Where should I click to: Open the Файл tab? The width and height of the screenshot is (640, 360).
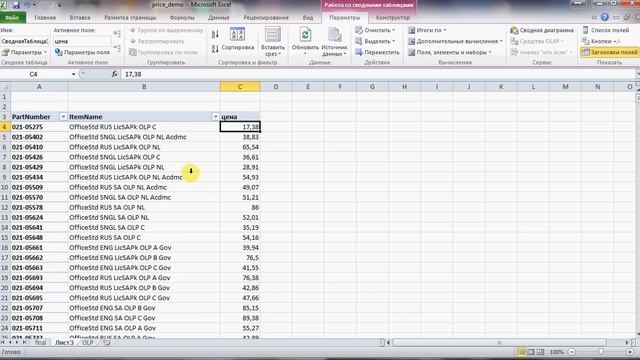click(13, 18)
